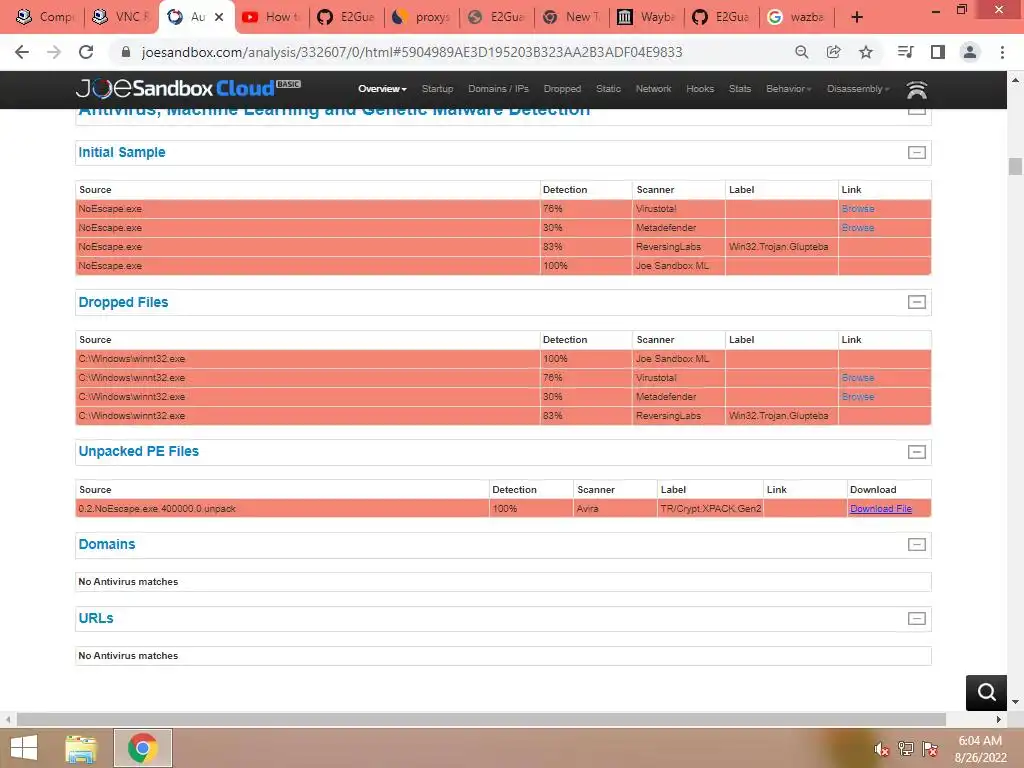This screenshot has width=1024, height=768.
Task: Open the media control (playlist) icon
Action: pyautogui.click(x=905, y=52)
